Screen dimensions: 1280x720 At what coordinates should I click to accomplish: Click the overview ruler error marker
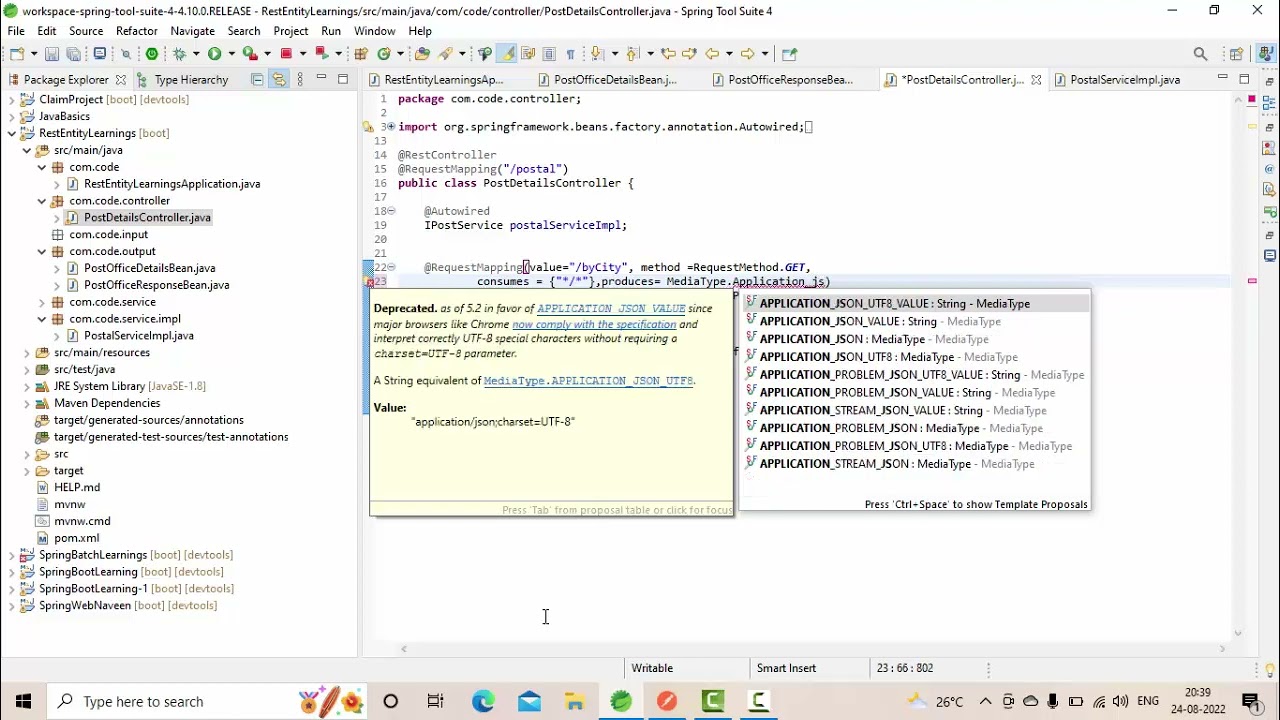1252,282
